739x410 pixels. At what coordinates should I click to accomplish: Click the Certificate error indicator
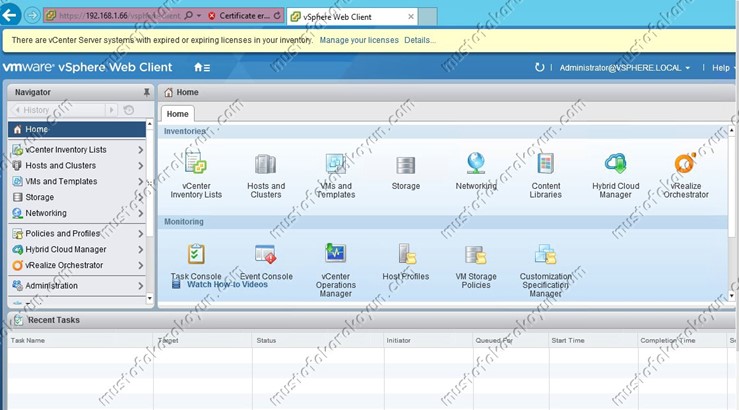tap(239, 16)
